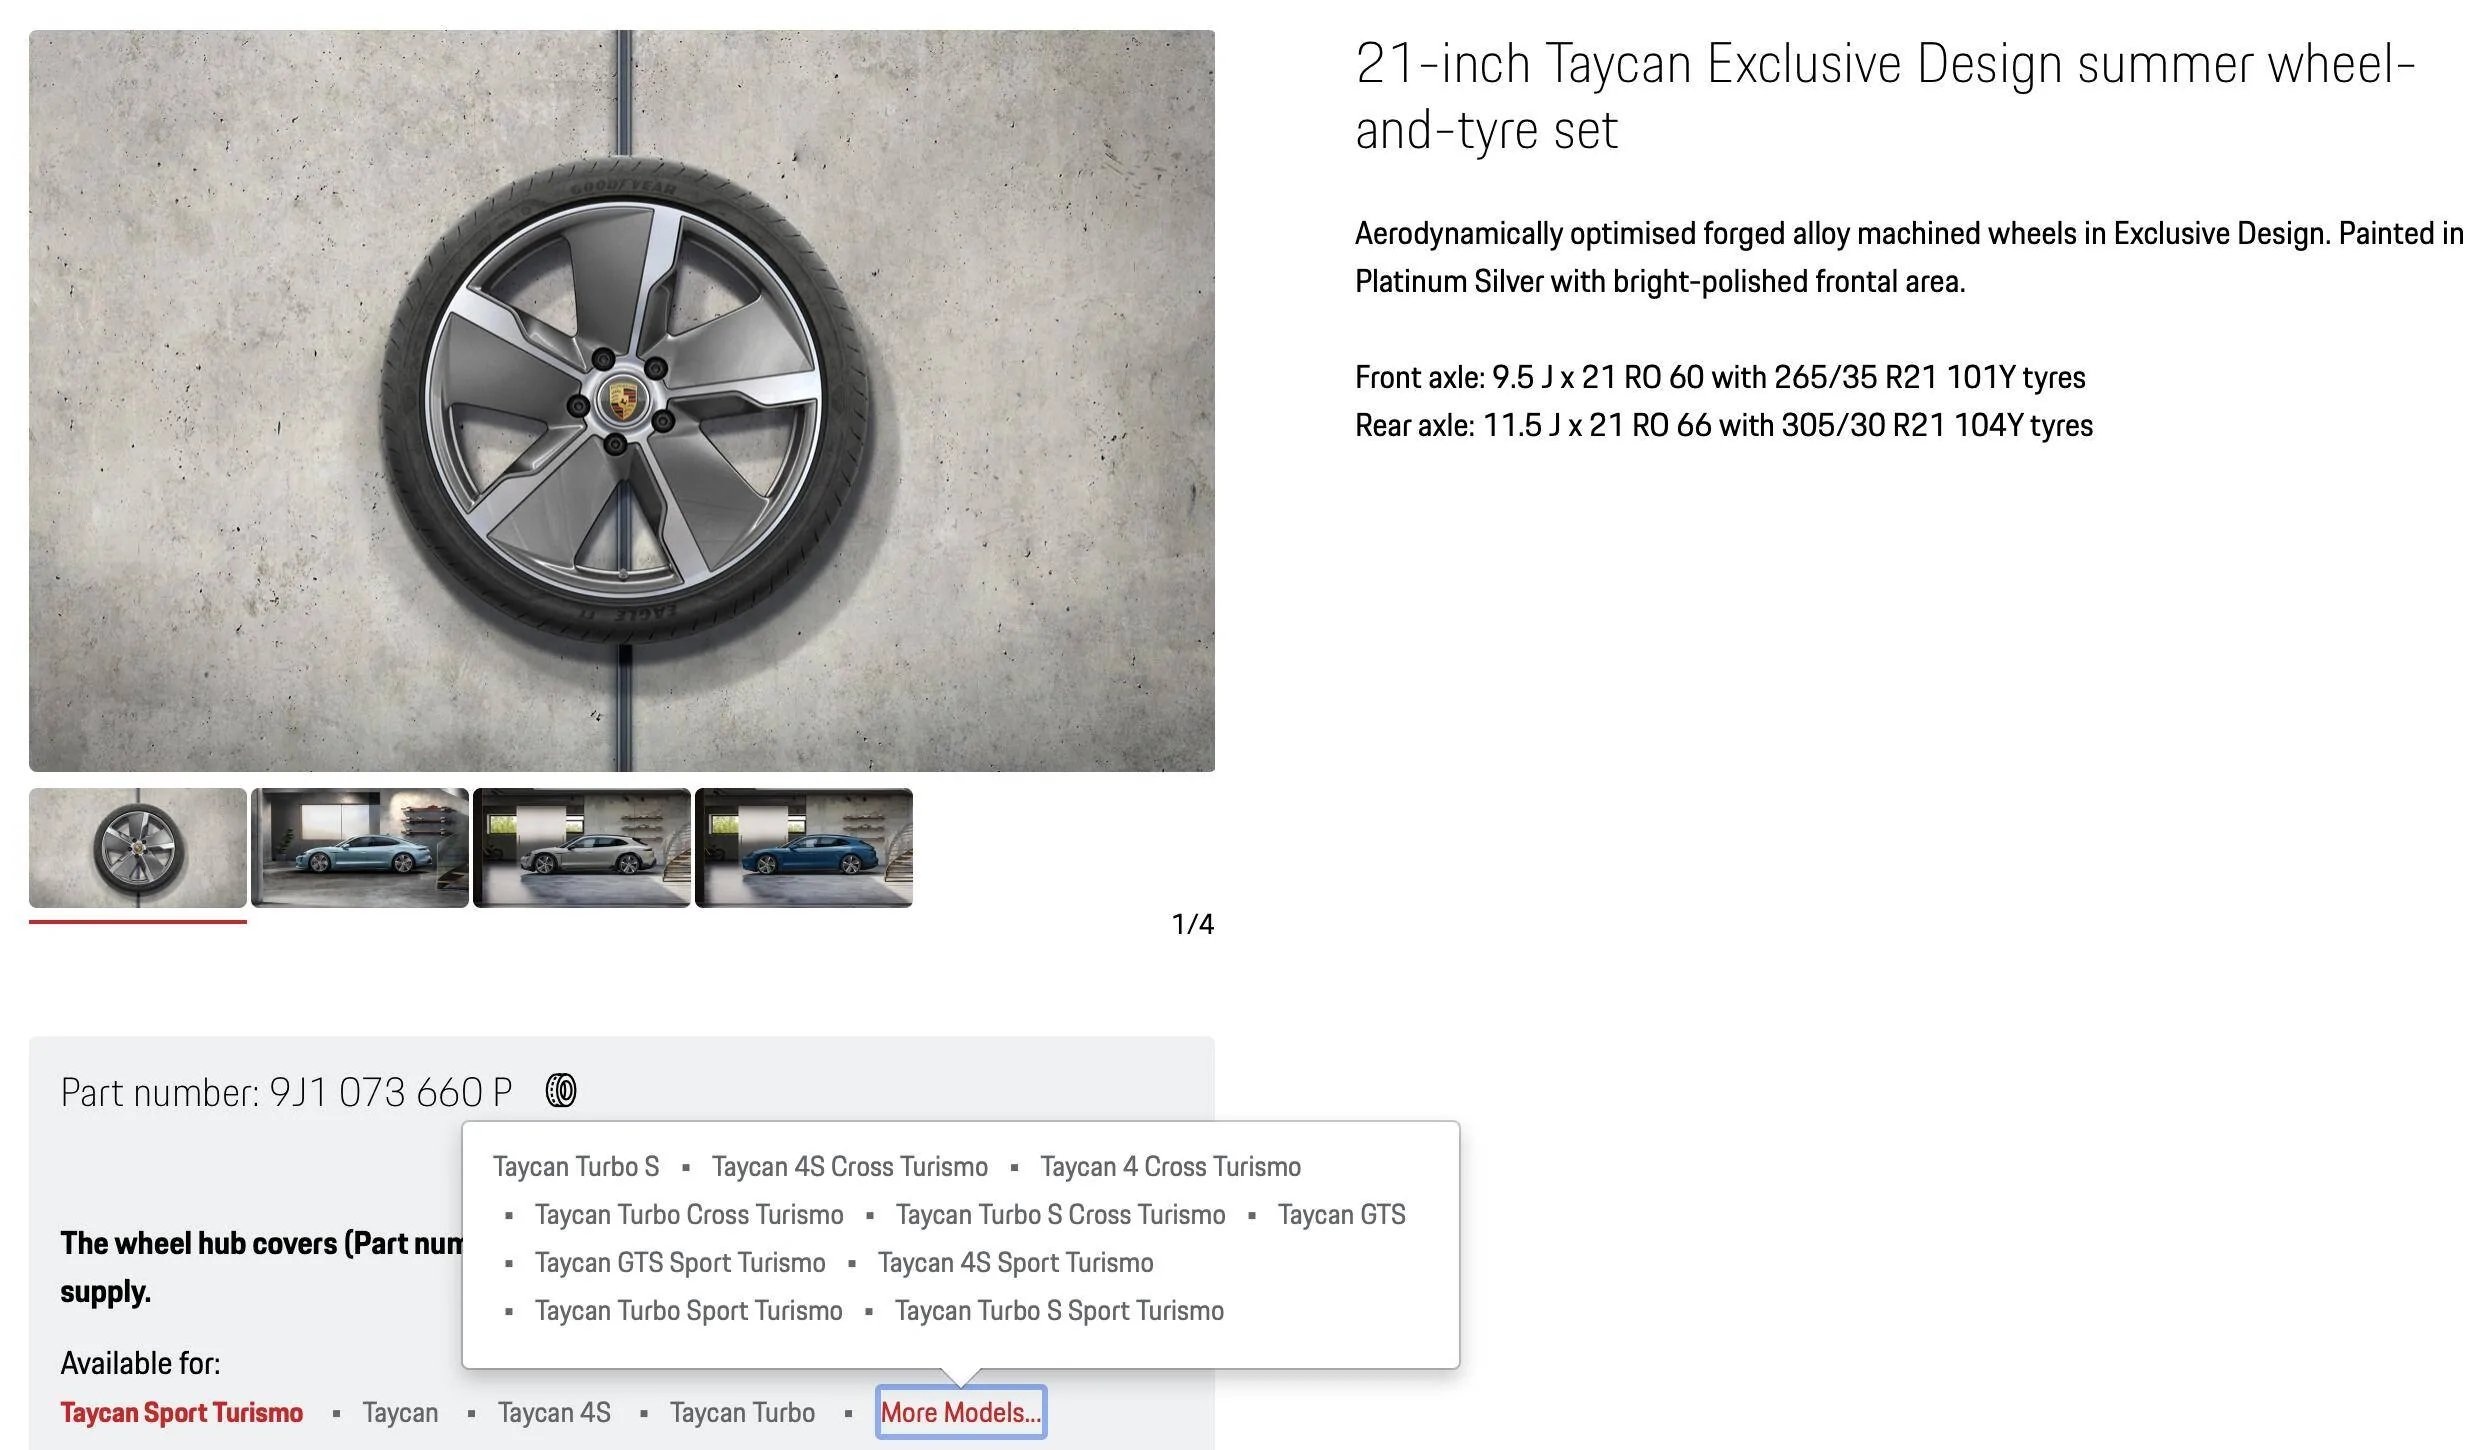2482x1450 pixels.
Task: Click the Platinum Silver description paragraph
Action: (x=1908, y=257)
